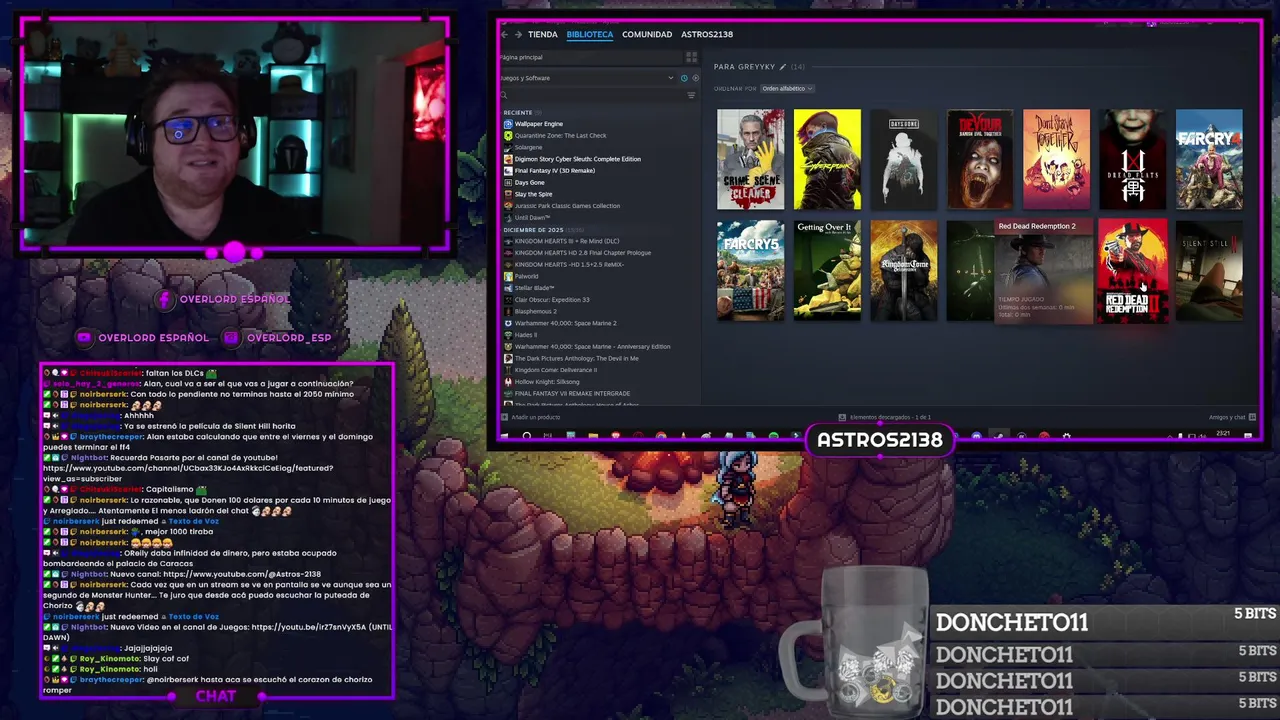This screenshot has width=1280, height=720.
Task: Select Stellar Blade entry
Action: click(x=534, y=288)
